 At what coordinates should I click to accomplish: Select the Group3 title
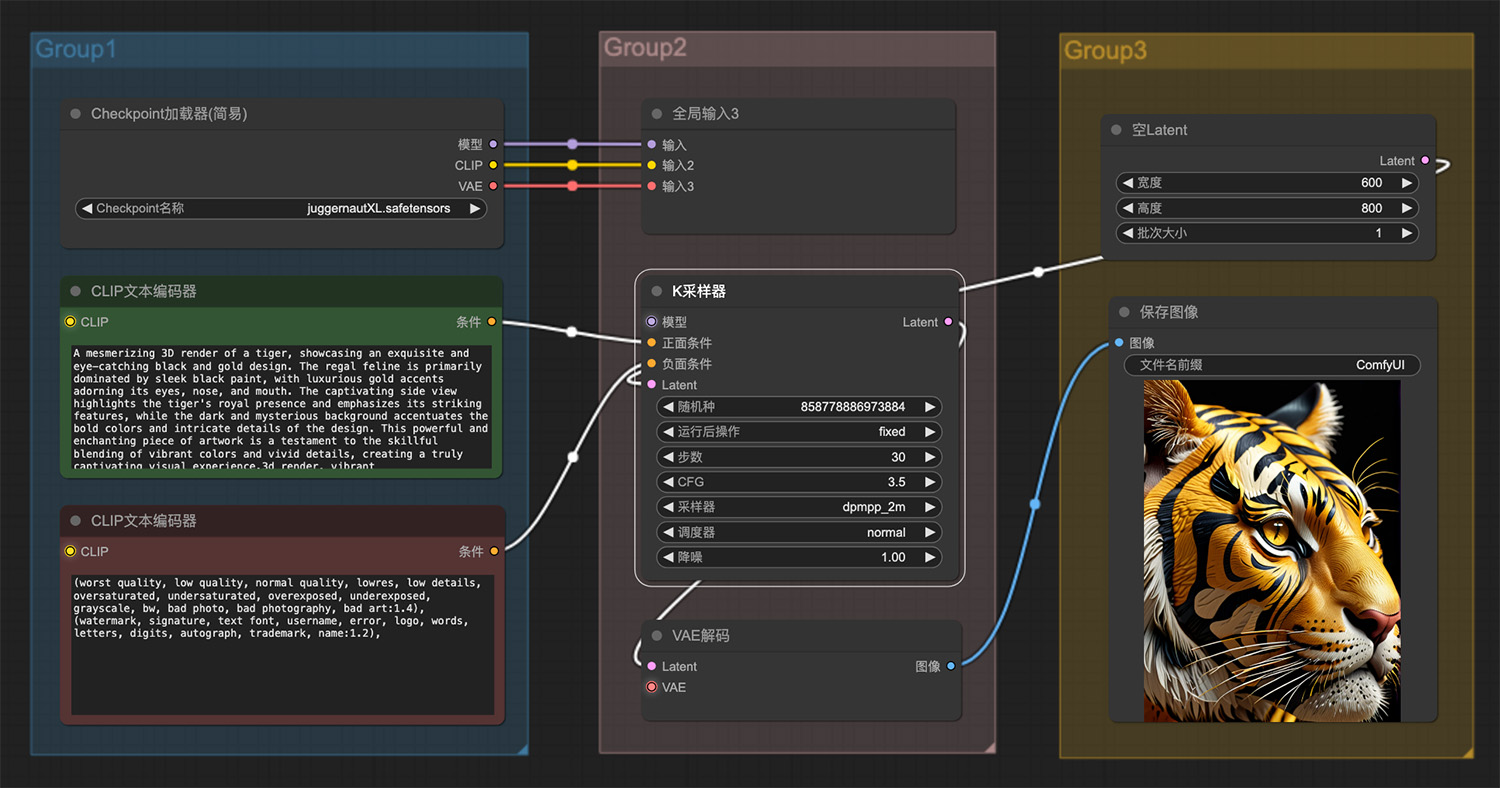(1105, 50)
